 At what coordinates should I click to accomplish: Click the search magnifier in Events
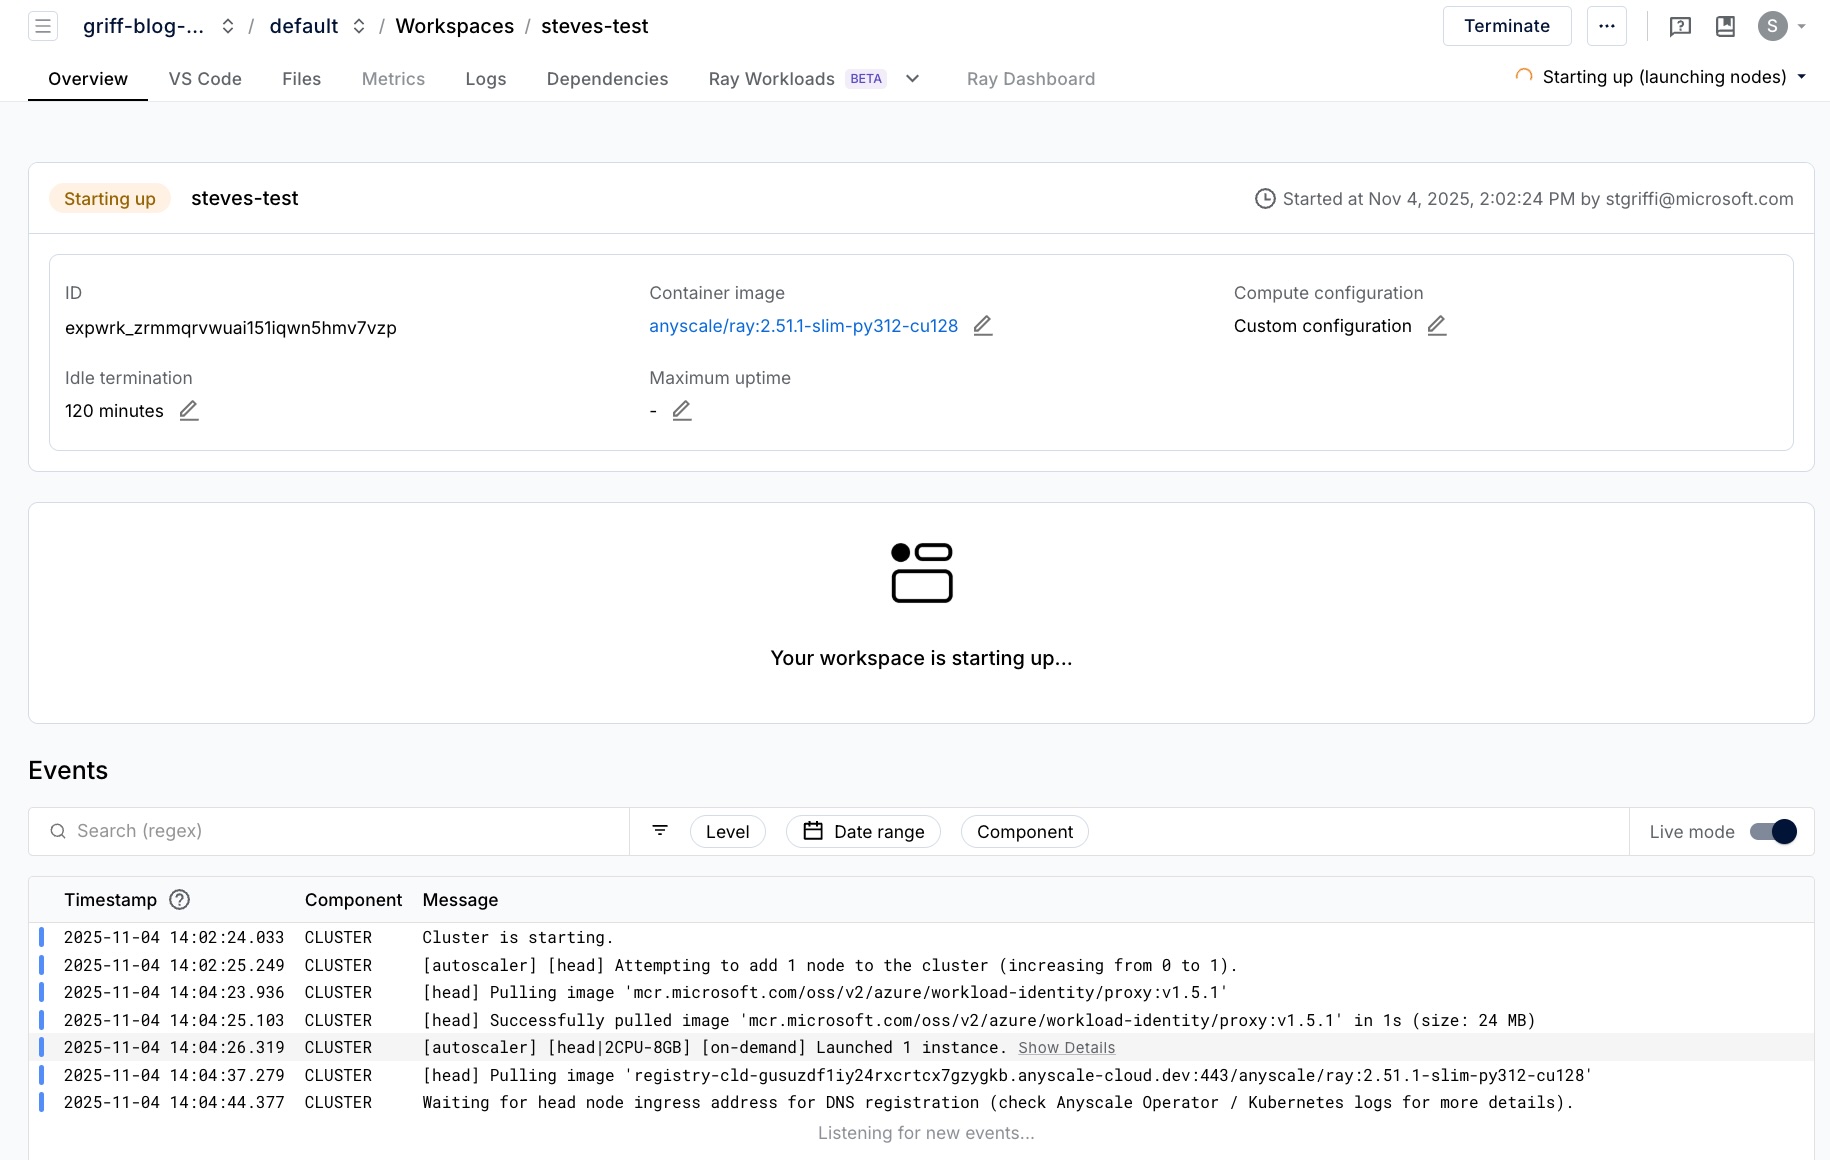coord(57,831)
